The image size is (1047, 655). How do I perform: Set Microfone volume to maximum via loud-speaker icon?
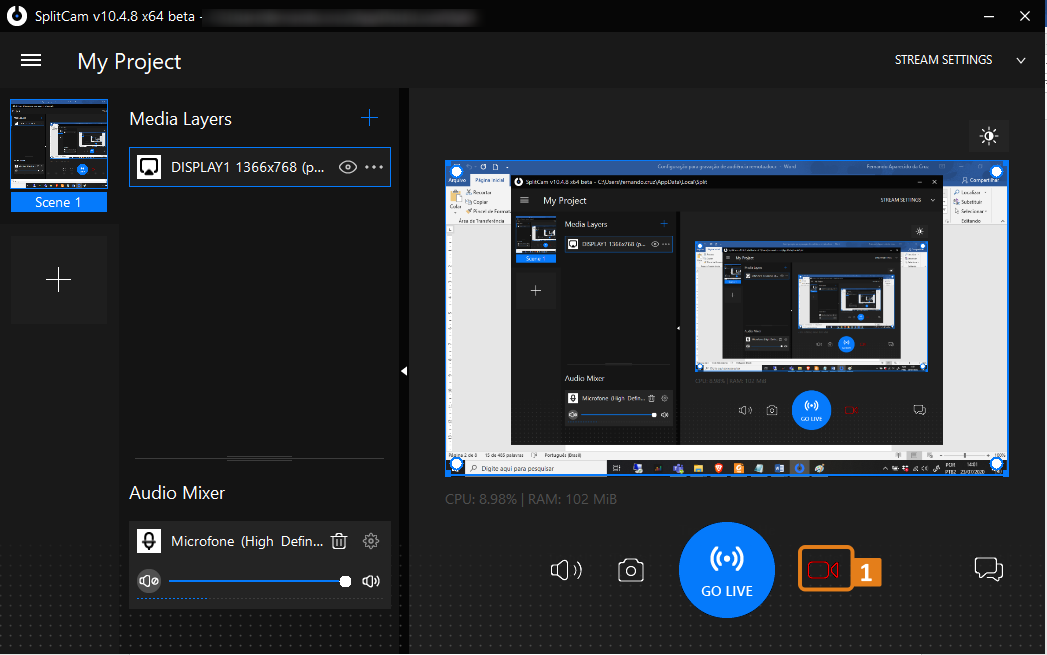coord(371,581)
